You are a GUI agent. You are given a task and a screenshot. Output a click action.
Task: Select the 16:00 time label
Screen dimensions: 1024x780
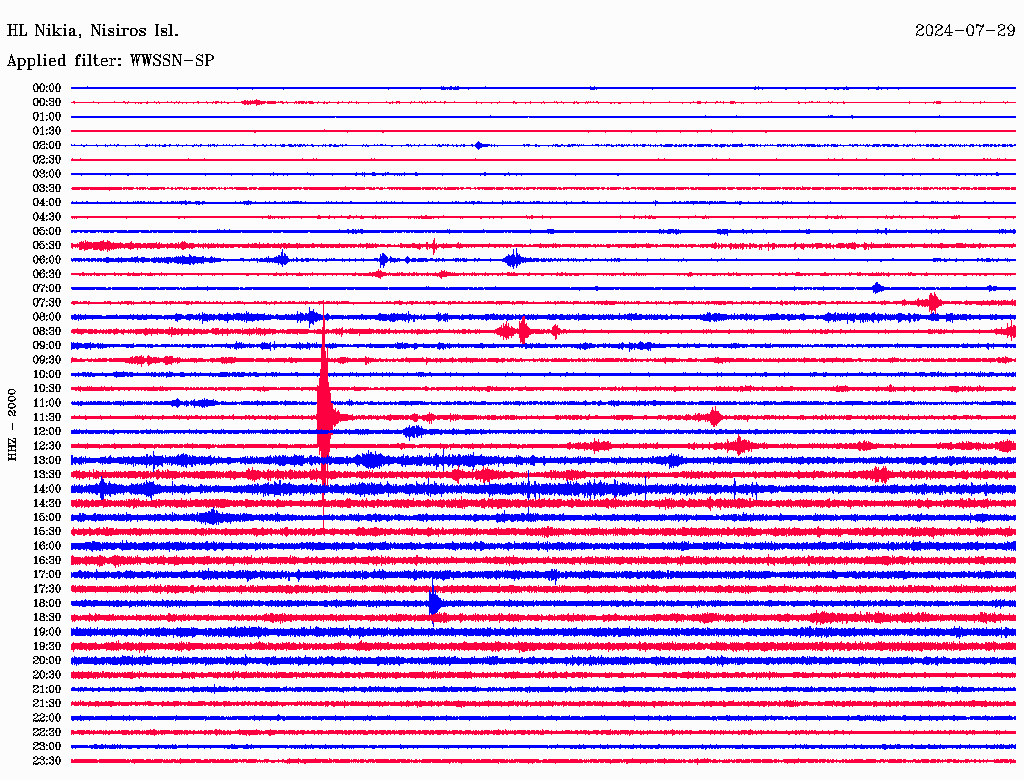click(x=47, y=546)
